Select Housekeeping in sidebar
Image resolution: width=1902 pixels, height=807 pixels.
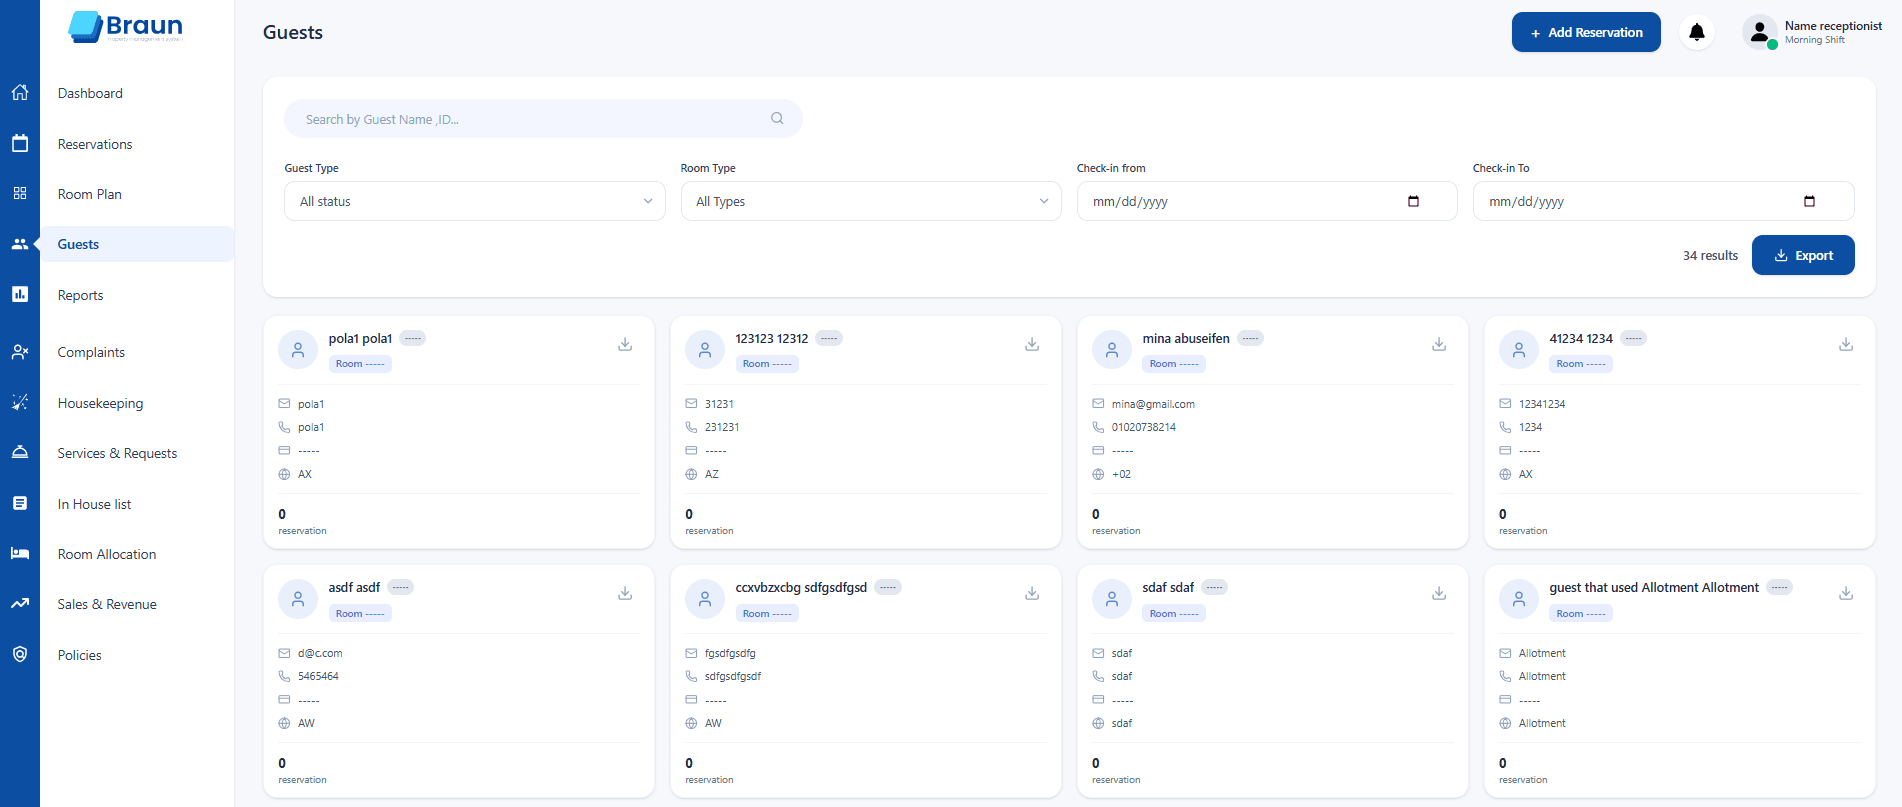coord(100,403)
